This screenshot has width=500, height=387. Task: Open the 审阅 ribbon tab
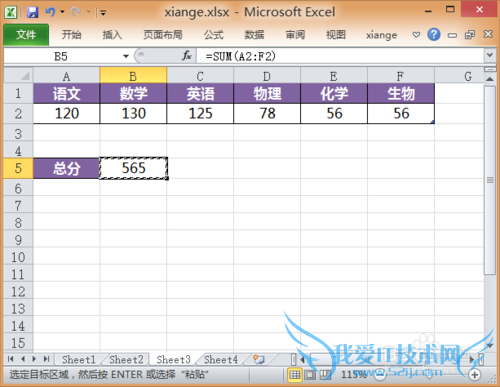point(295,35)
